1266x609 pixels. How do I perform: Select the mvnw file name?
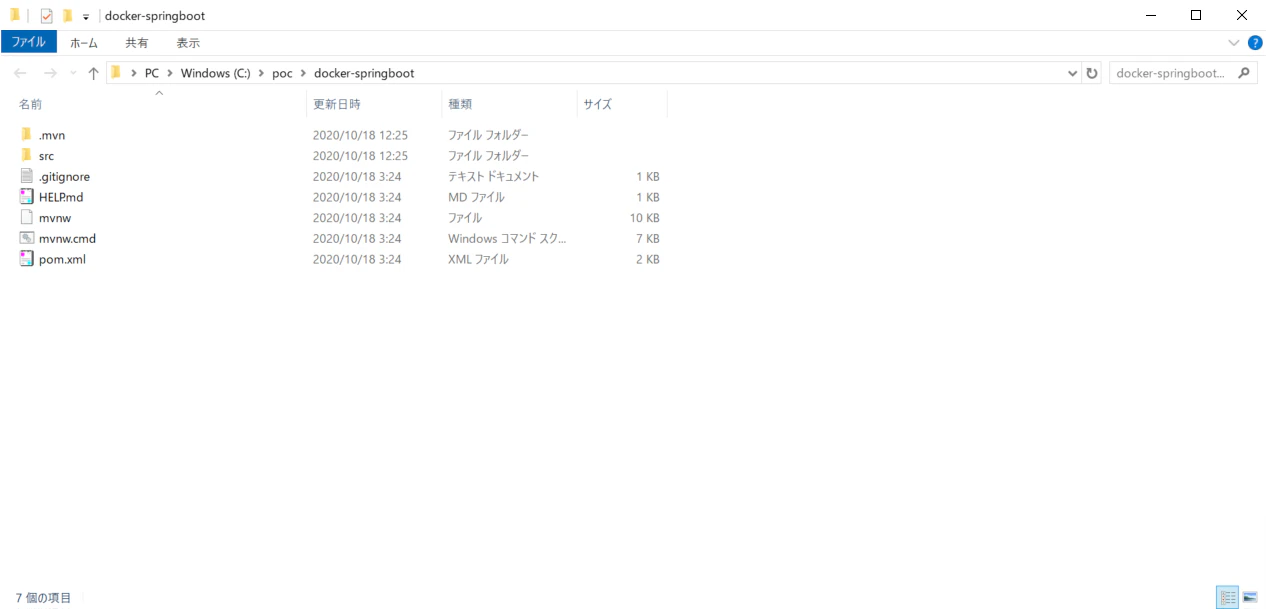coord(55,218)
